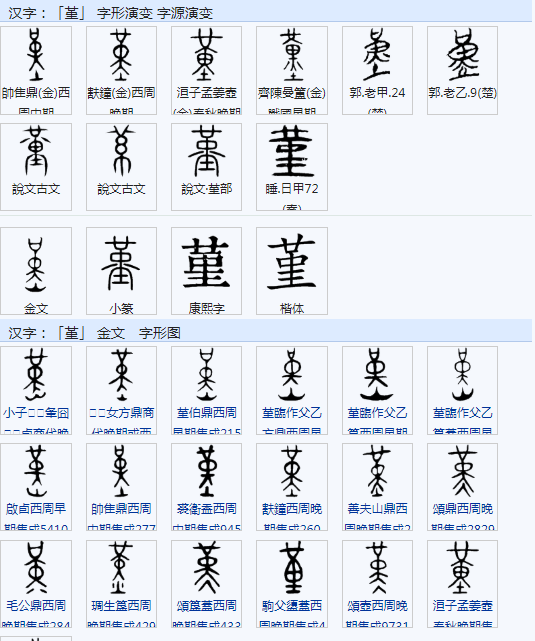Viewport: 535px width, 641px height.
Task: Follow the 堇伯鼎西周 link
Action: tap(206, 412)
